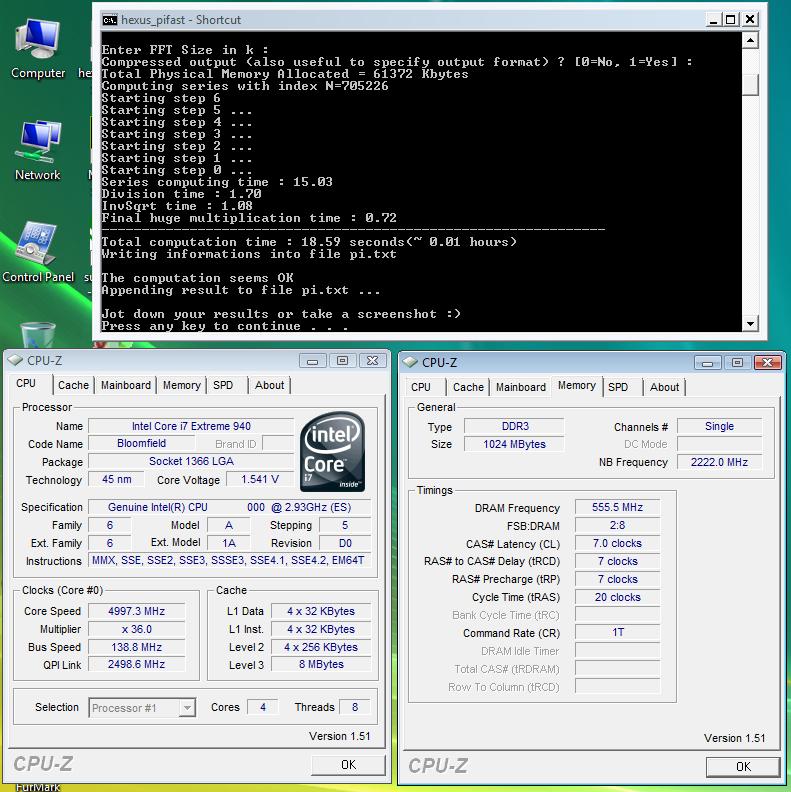
Task: Switch to SPD tab in right CPU-Z window
Action: [x=618, y=387]
